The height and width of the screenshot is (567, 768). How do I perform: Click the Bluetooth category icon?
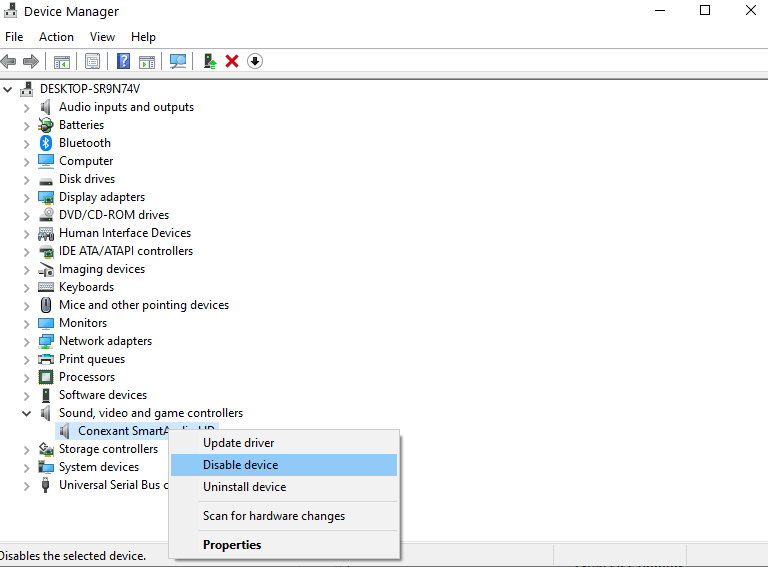click(46, 143)
